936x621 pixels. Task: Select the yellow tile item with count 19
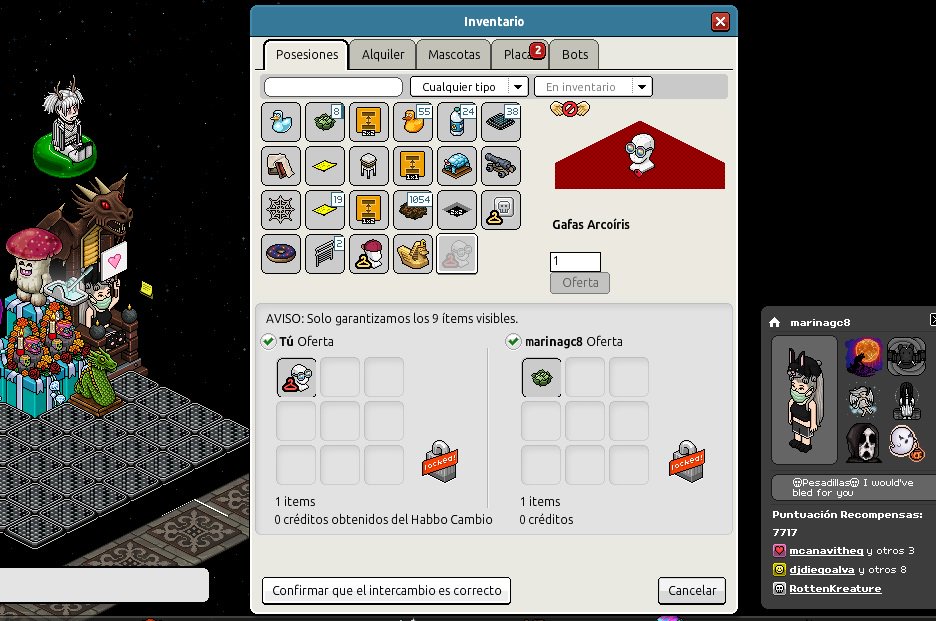[x=325, y=210]
